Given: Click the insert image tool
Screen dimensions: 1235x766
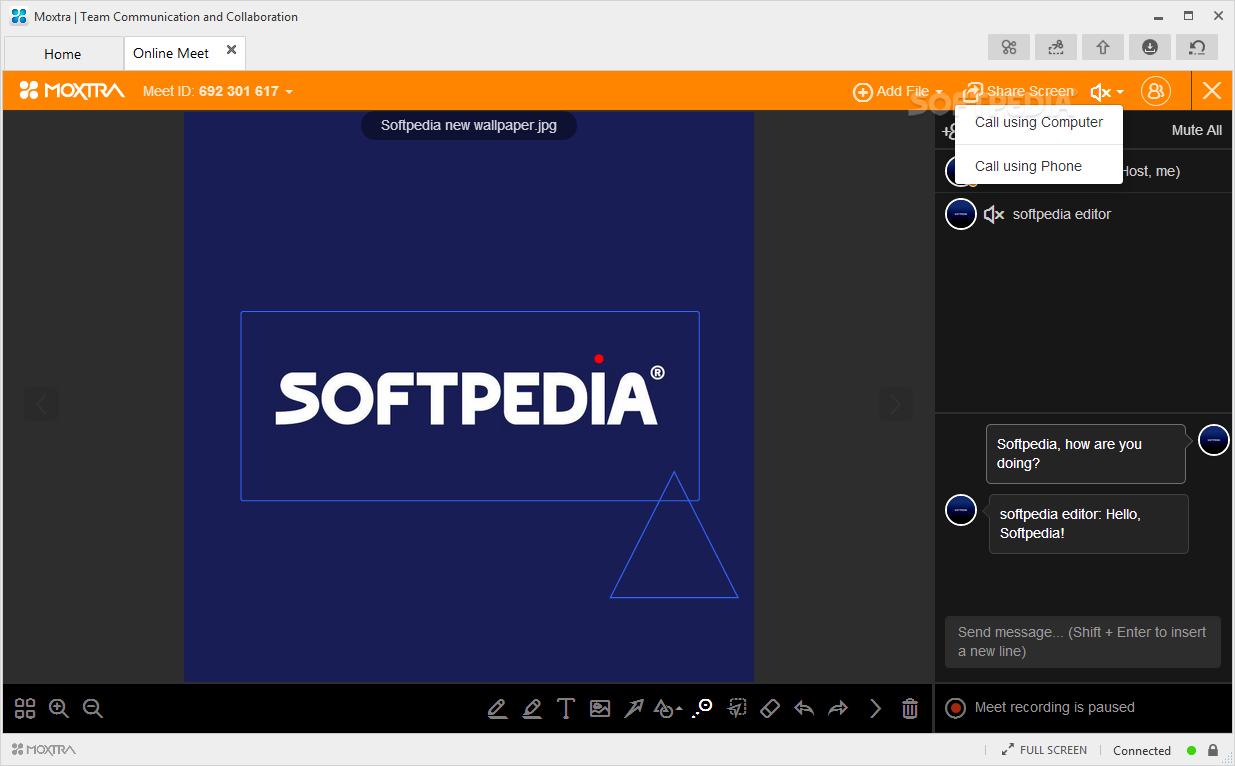Looking at the screenshot, I should point(599,708).
